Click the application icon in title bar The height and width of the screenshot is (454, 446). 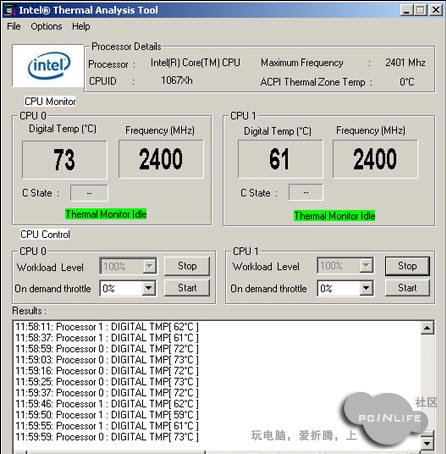coord(9,11)
